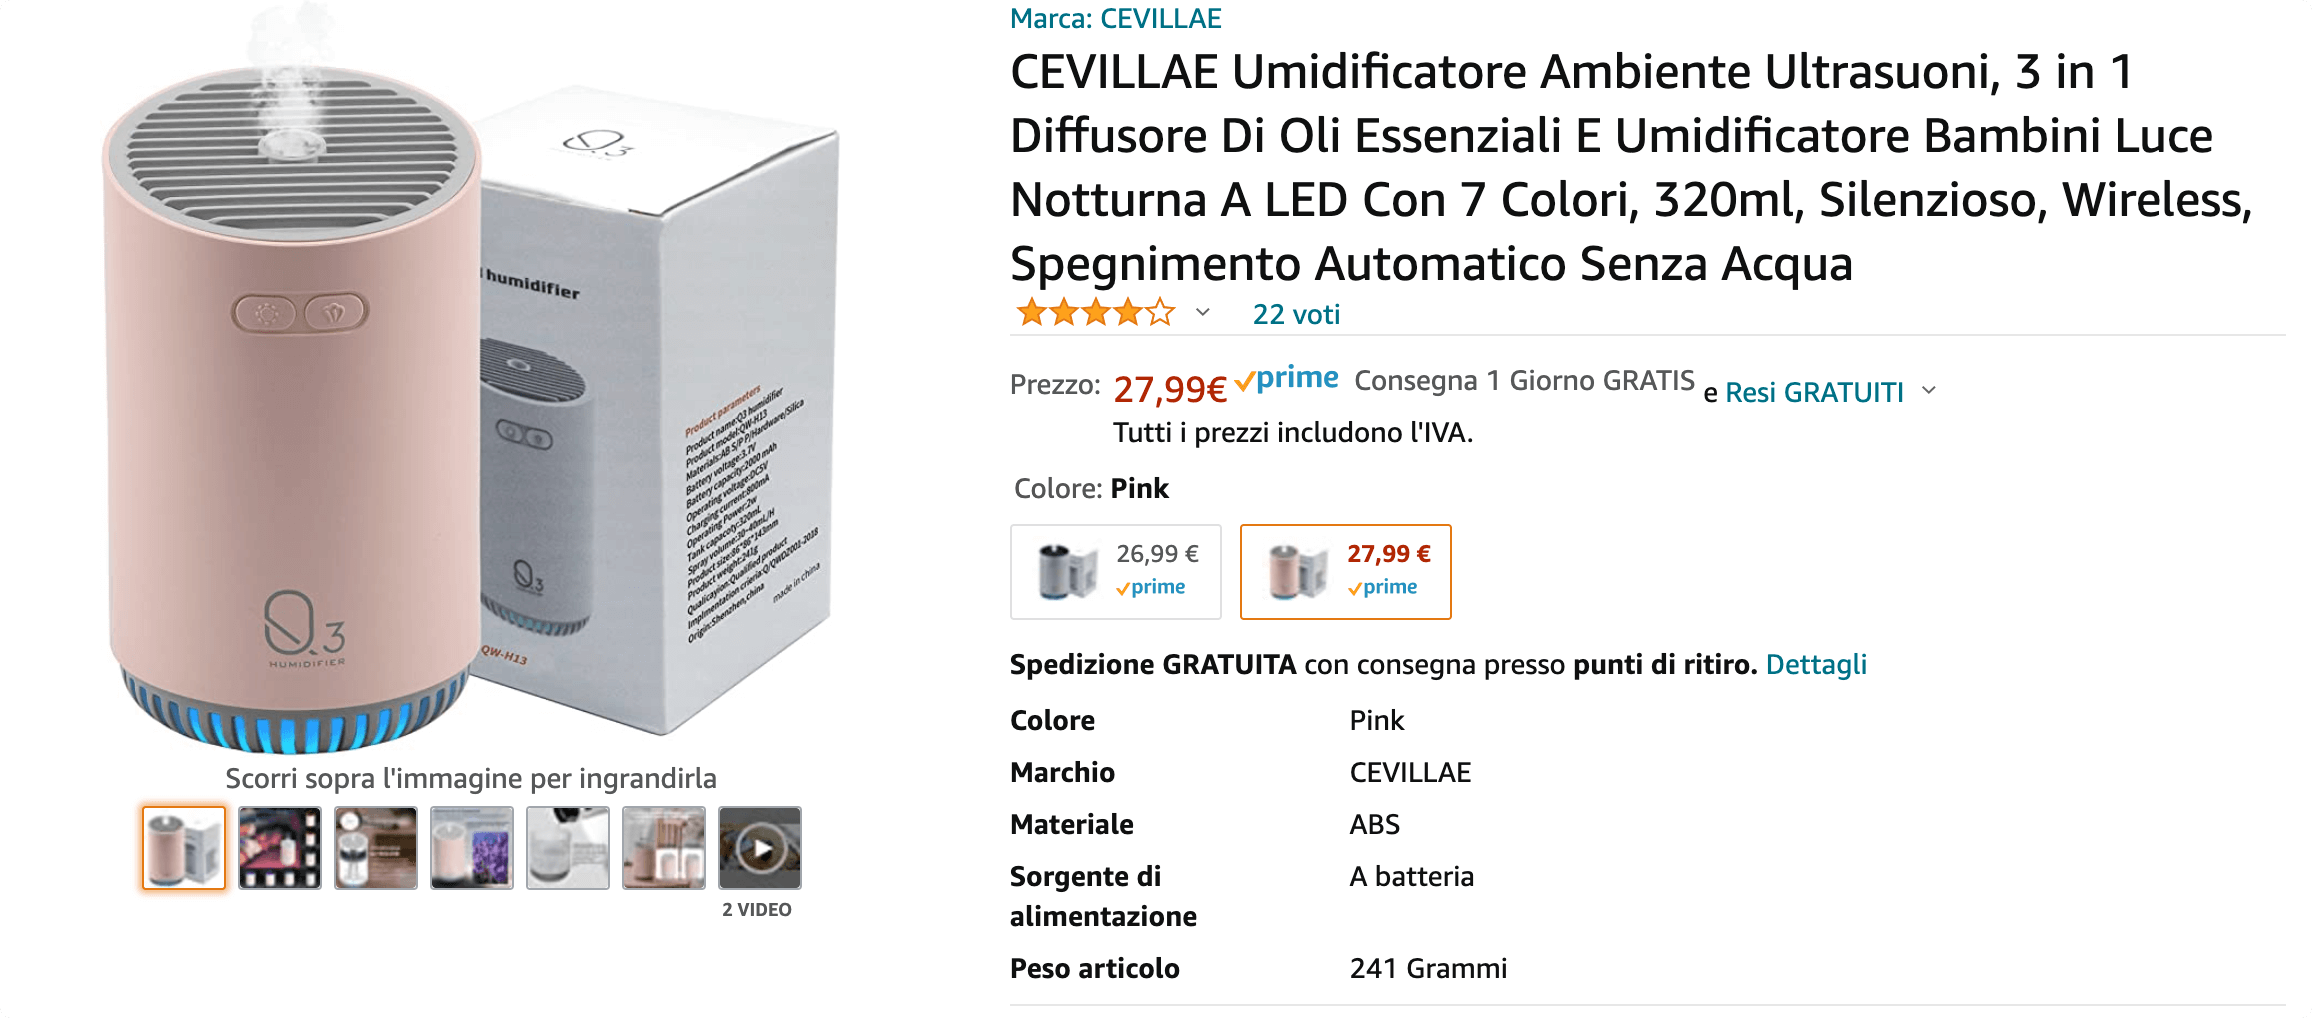View the sixth thumbnail showing multiple humidifiers
The width and height of the screenshot is (2312, 1018).
pos(664,848)
